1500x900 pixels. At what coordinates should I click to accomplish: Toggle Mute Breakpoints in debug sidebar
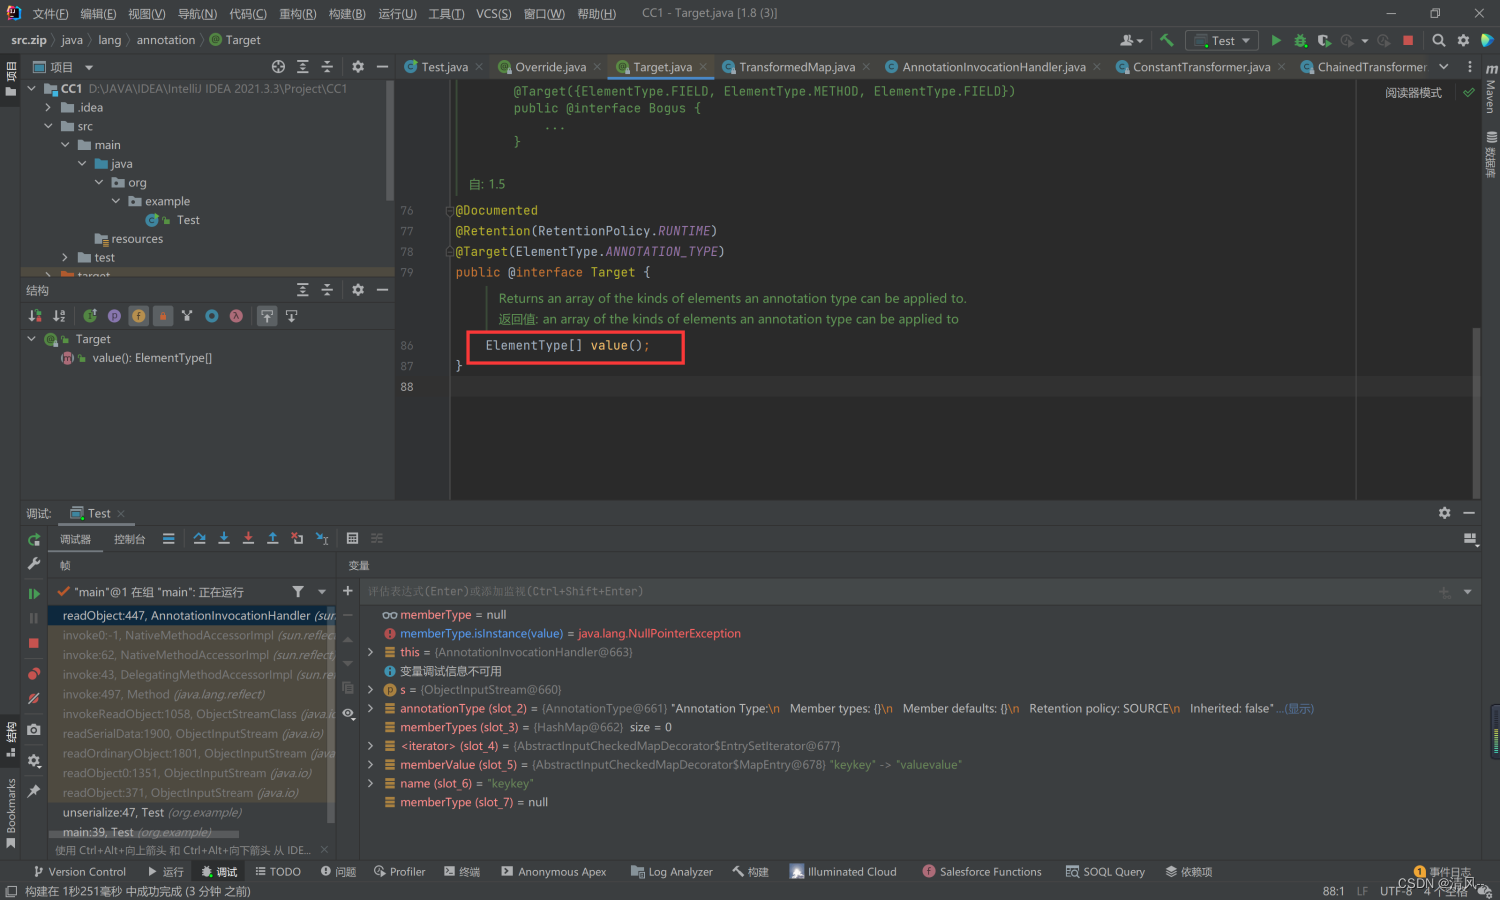click(34, 698)
